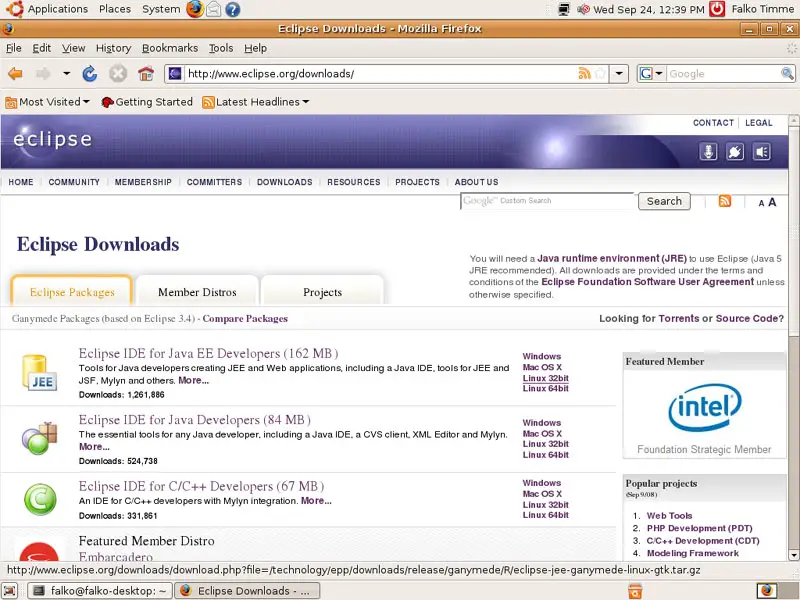Viewport: 800px width, 600px height.
Task: Open the microphone icon in Eclipse header
Action: coord(708,152)
